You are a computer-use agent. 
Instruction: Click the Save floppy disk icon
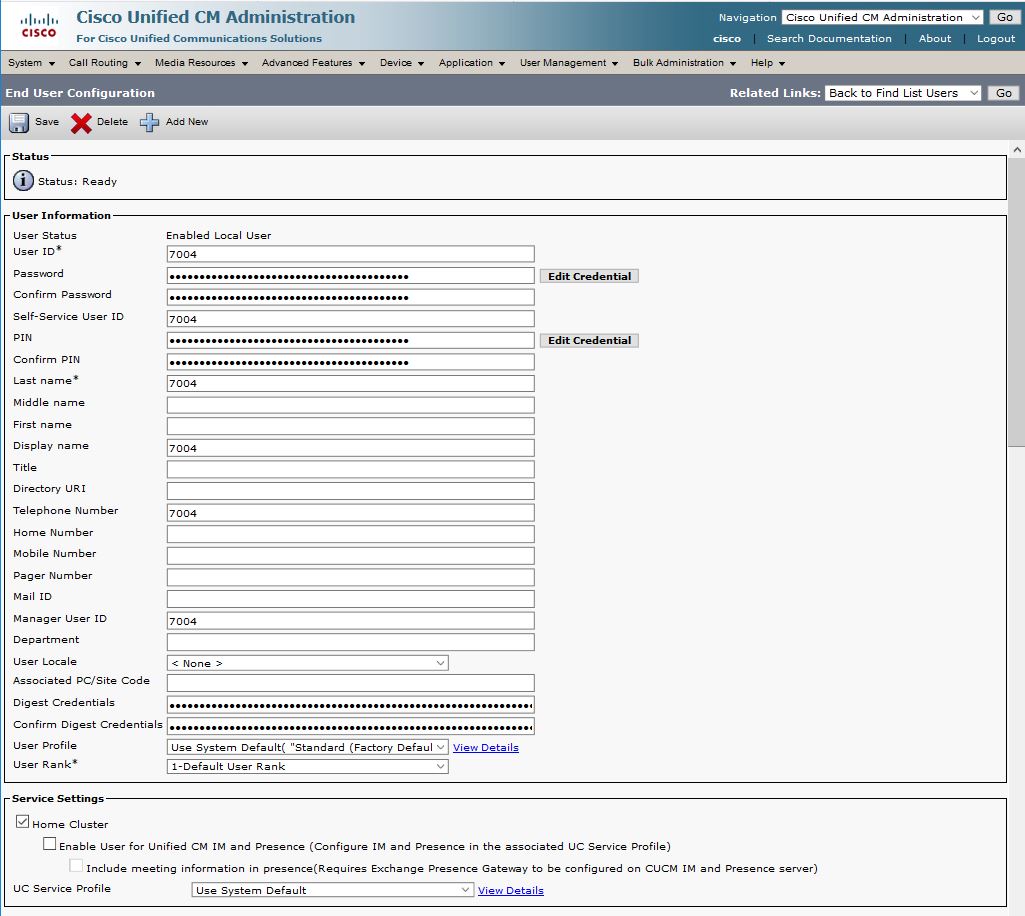point(20,122)
